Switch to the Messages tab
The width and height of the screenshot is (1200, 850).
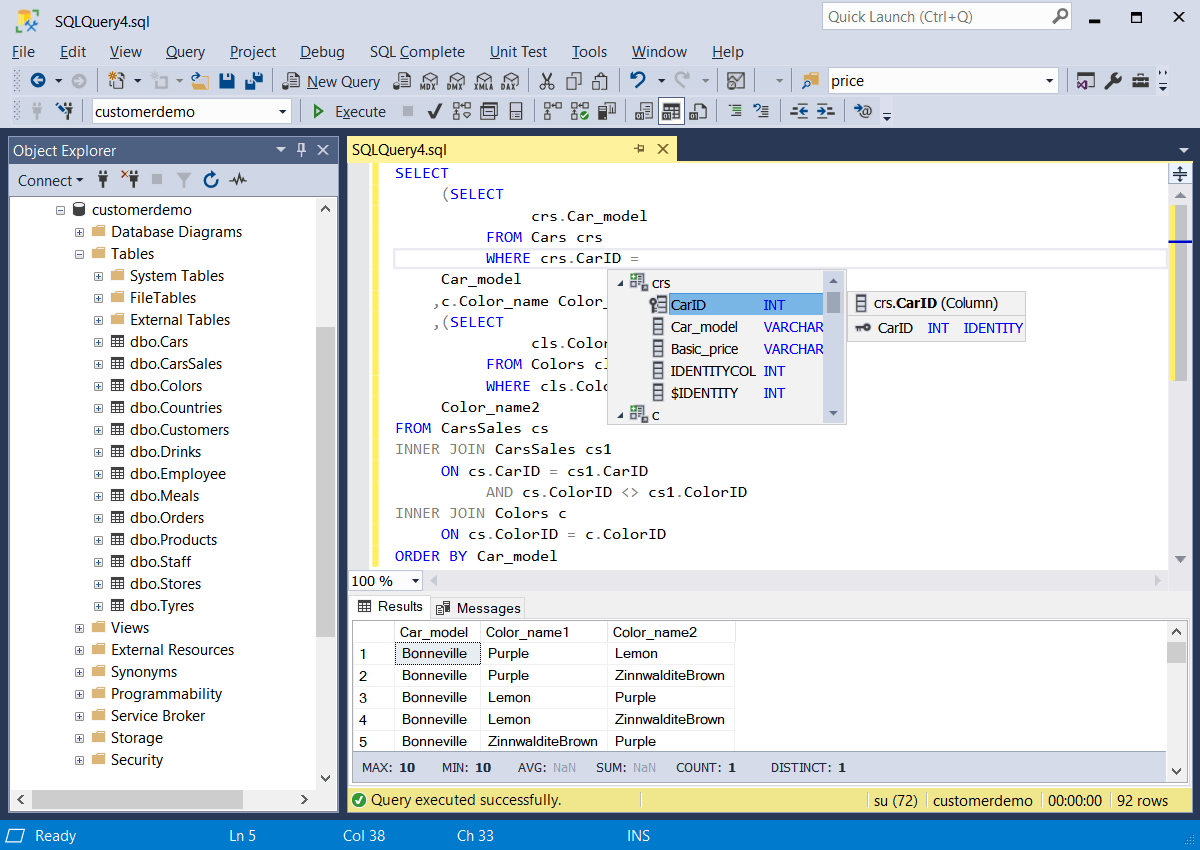tap(478, 607)
